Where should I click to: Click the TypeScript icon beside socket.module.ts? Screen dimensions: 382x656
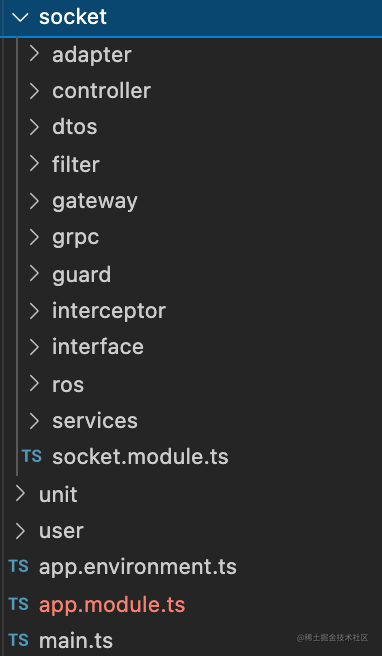pyautogui.click(x=32, y=456)
